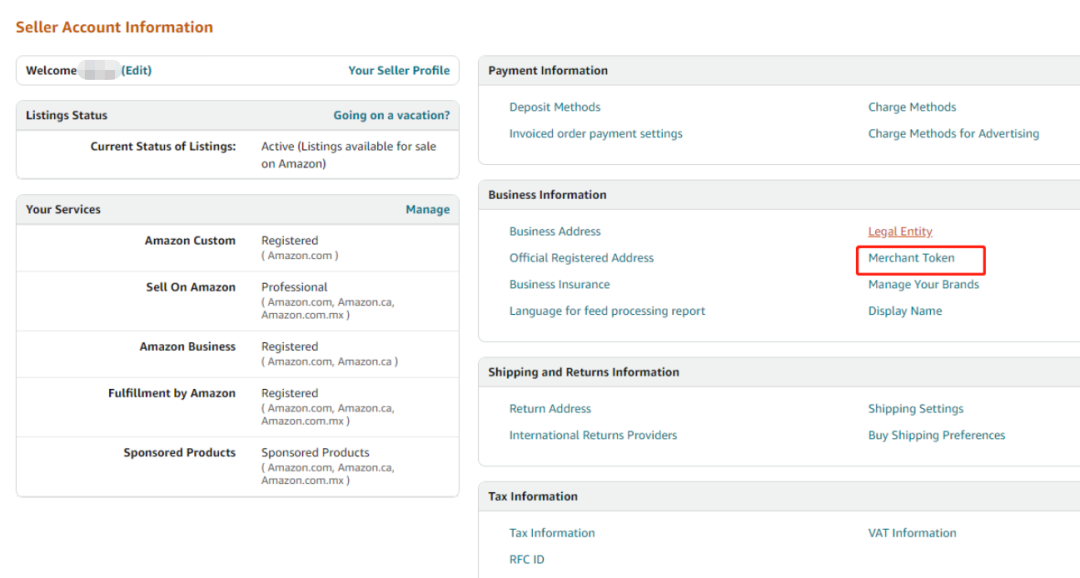Viewport: 1080px width, 578px height.
Task: Open the Merchant Token link
Action: pos(911,258)
